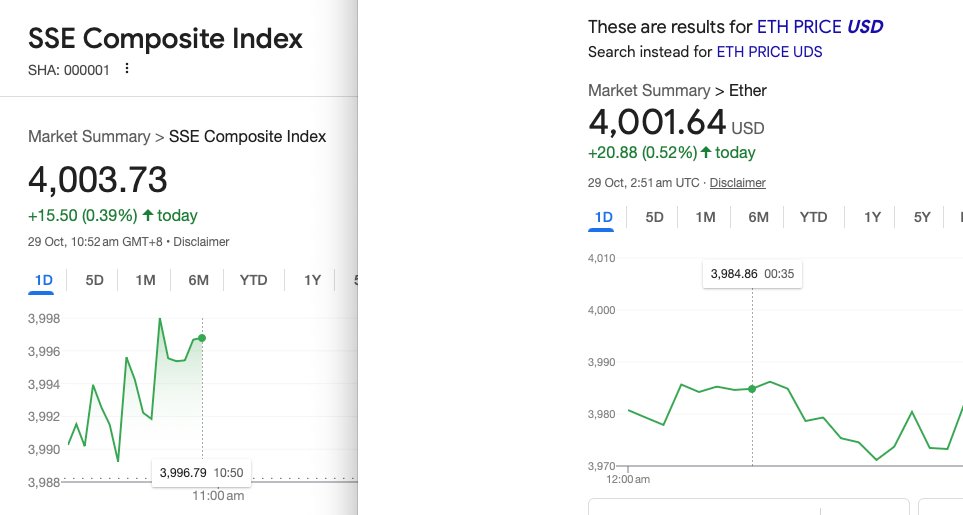Open the three-dot menu beside SHA: 000001
963x515 pixels.
click(126, 69)
